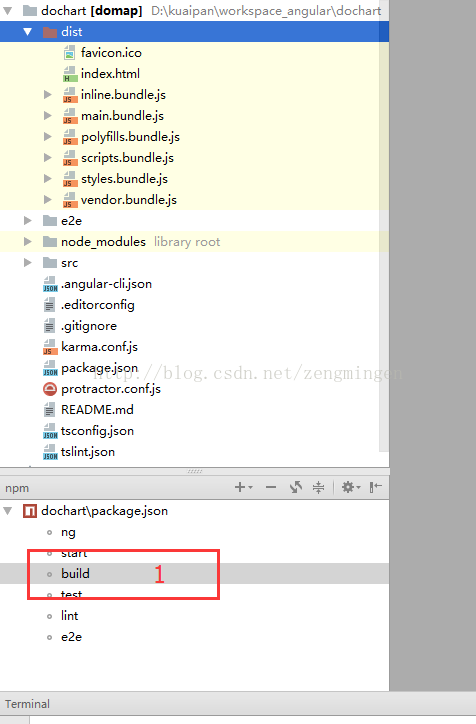The width and height of the screenshot is (476, 724).
Task: Click the node_modules folder icon
Action: pyautogui.click(x=49, y=241)
